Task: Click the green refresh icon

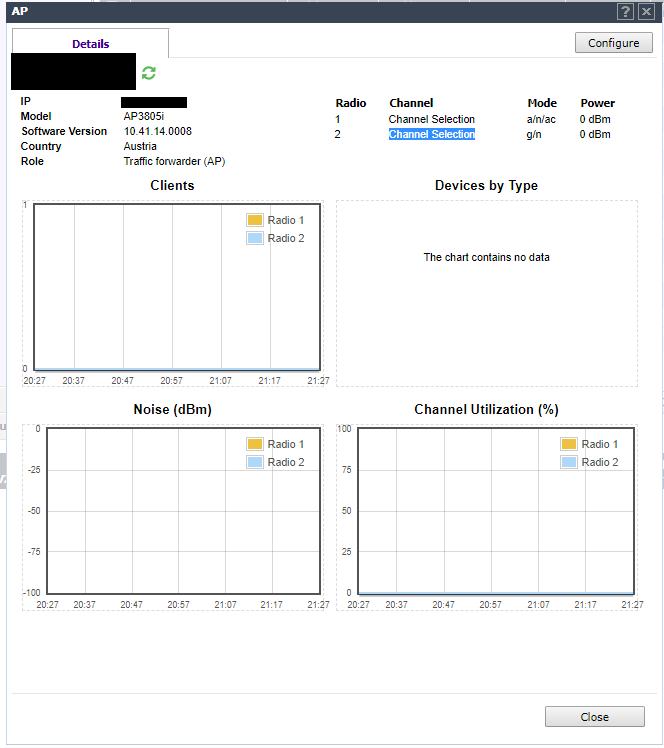Action: coord(149,73)
